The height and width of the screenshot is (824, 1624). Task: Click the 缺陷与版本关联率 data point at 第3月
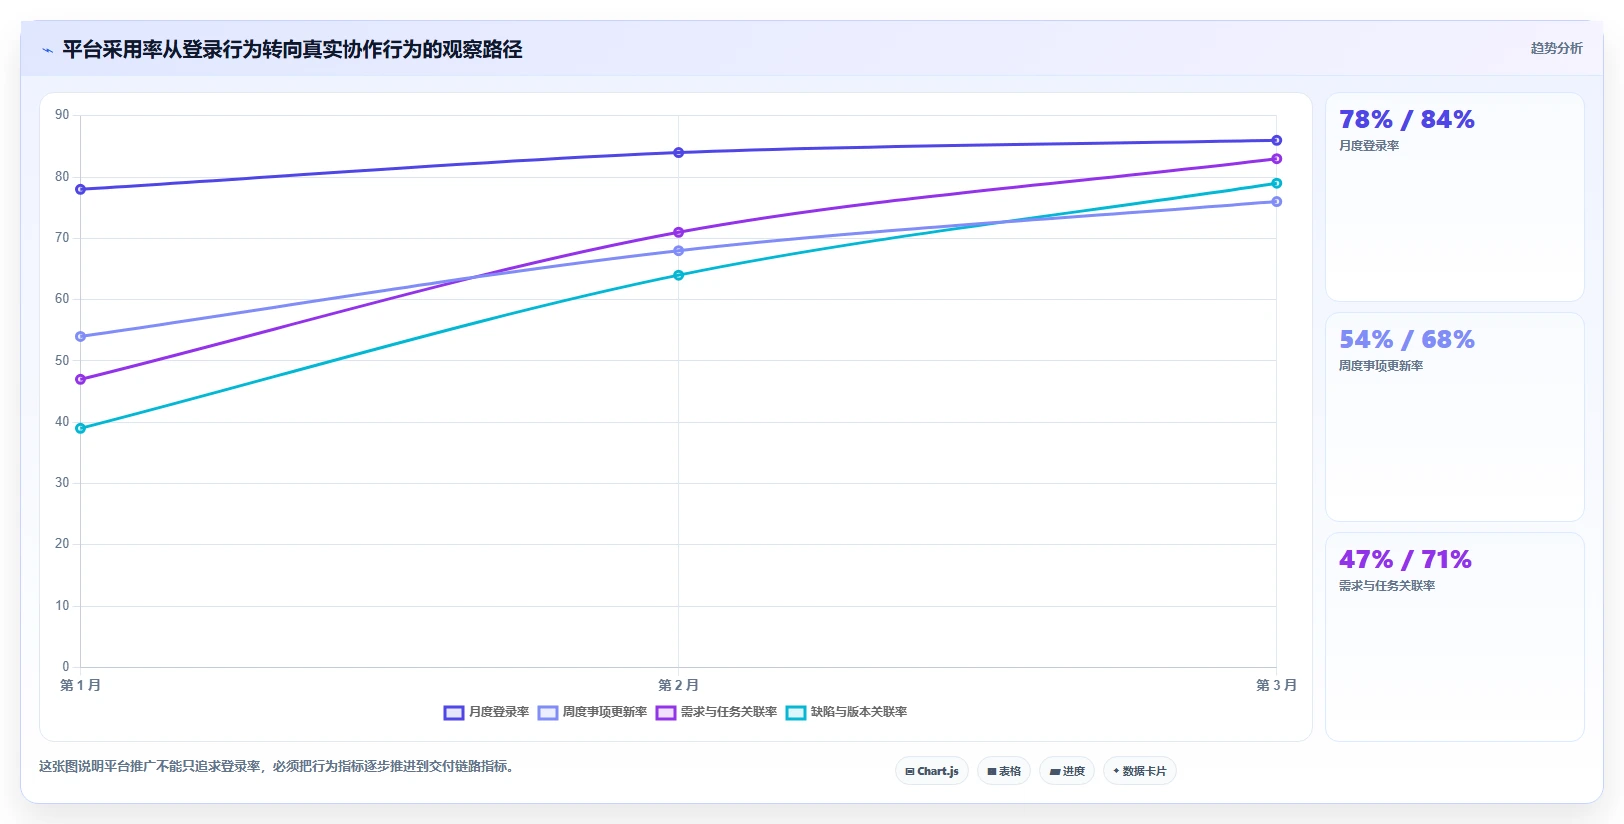[1276, 183]
